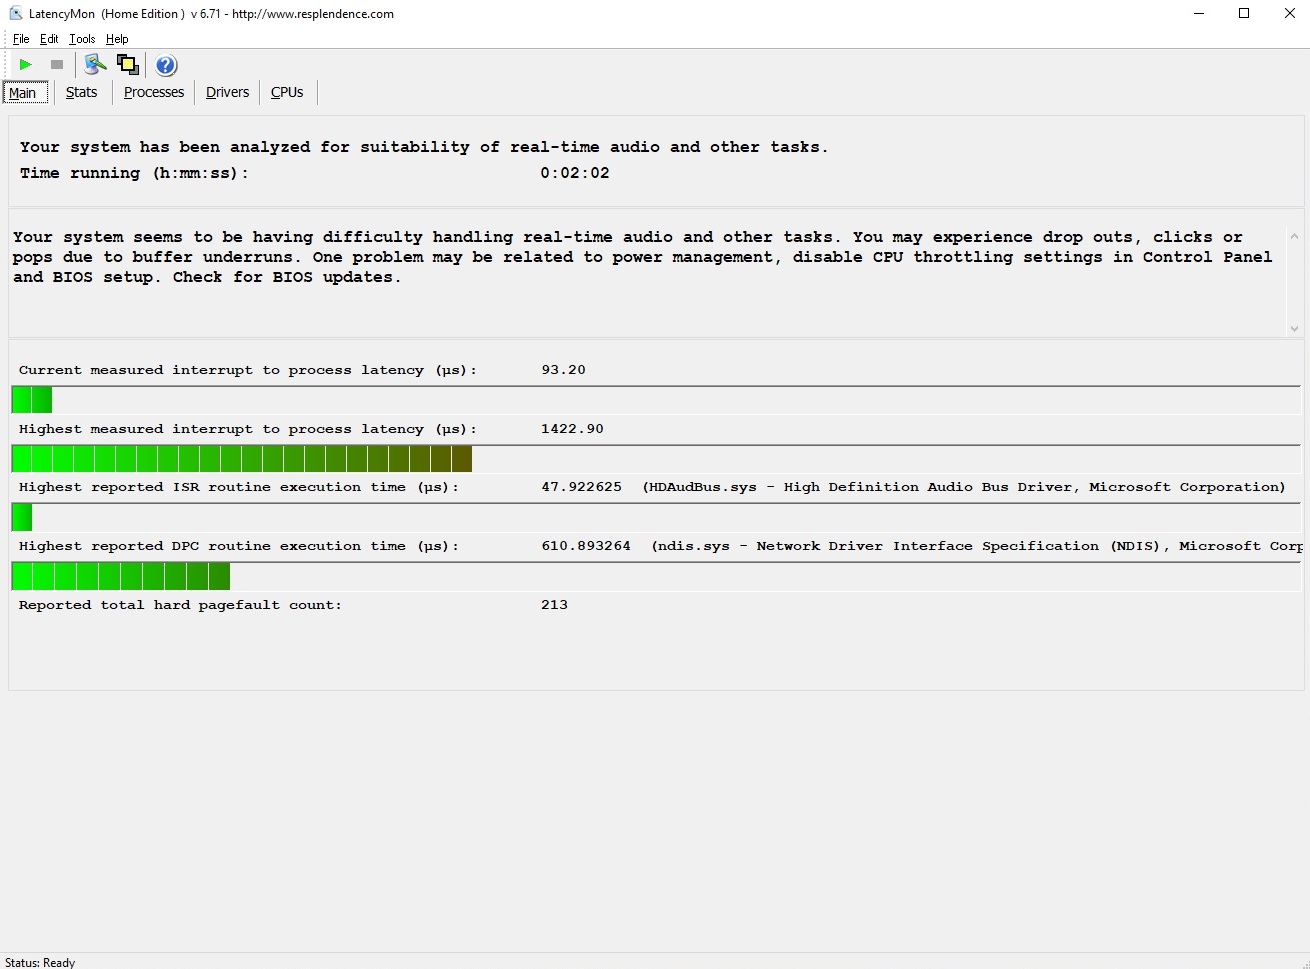Click the HDAudBus.sys driver description
The width and height of the screenshot is (1310, 969).
(964, 487)
